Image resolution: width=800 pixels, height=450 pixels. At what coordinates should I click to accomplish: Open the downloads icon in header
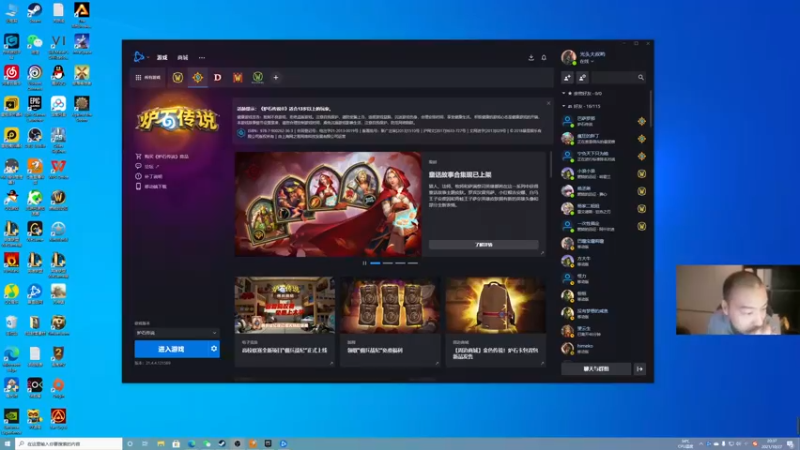[x=531, y=58]
